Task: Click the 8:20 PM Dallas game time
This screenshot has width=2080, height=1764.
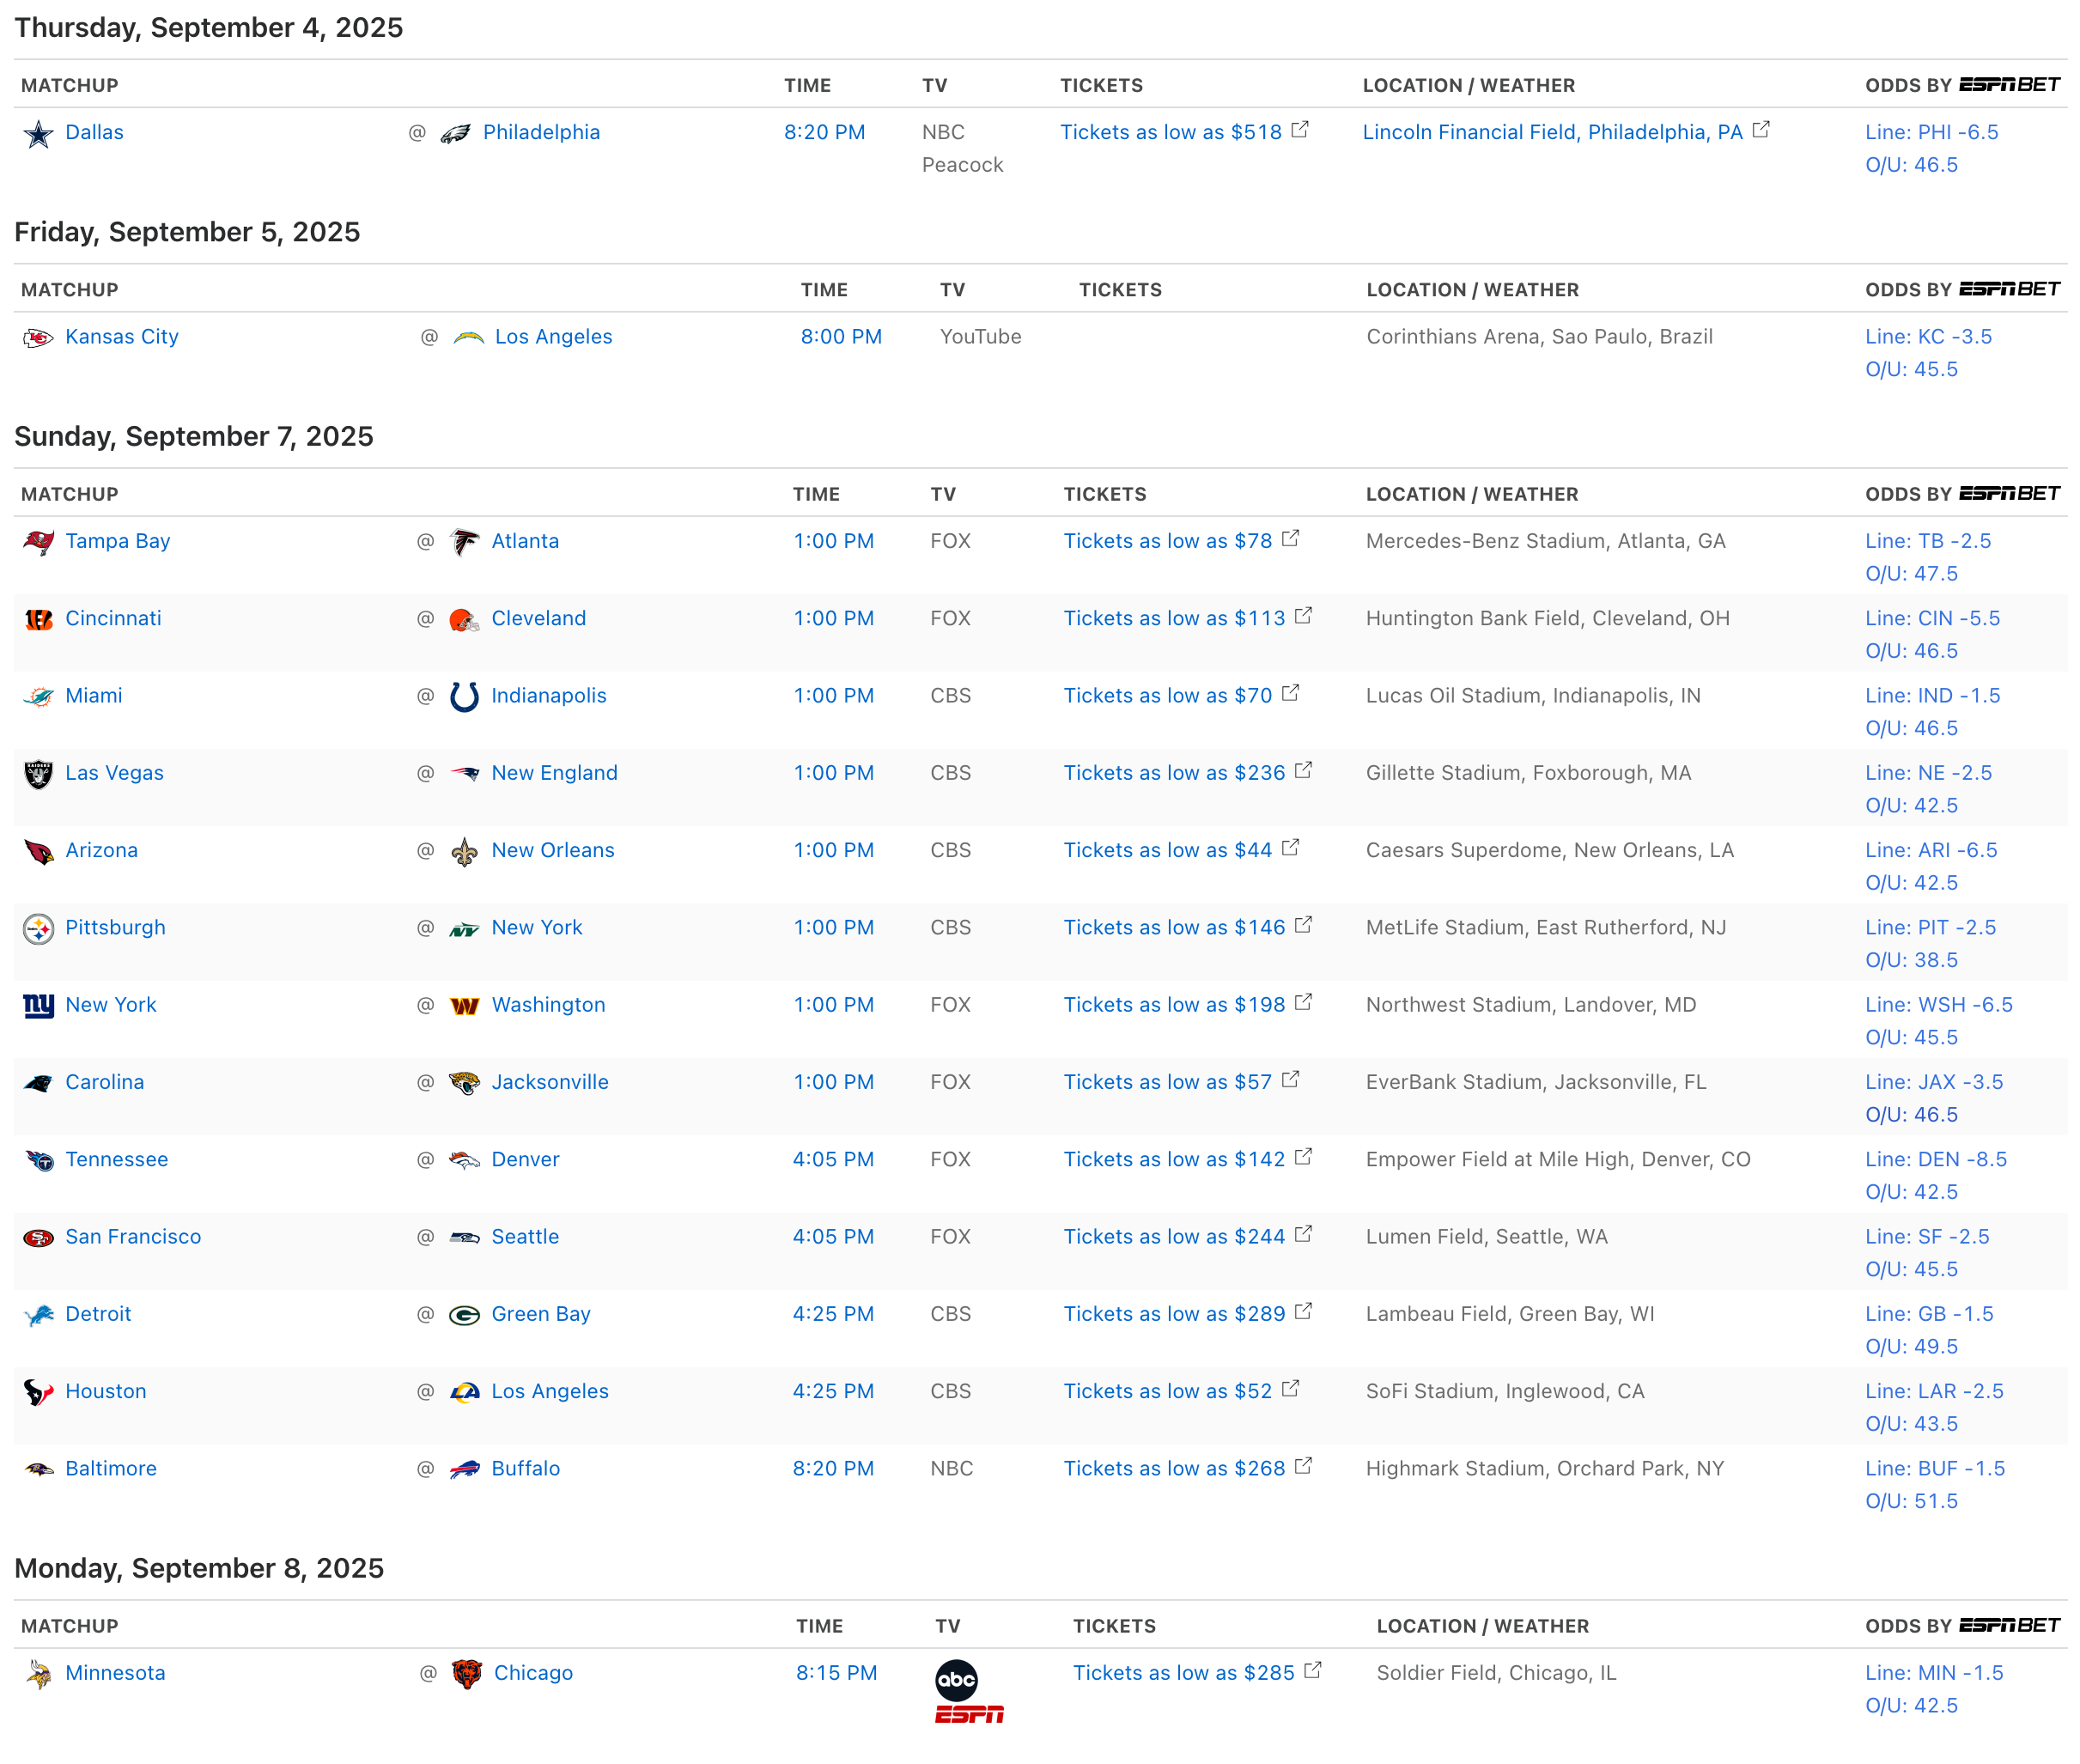Action: click(x=824, y=132)
